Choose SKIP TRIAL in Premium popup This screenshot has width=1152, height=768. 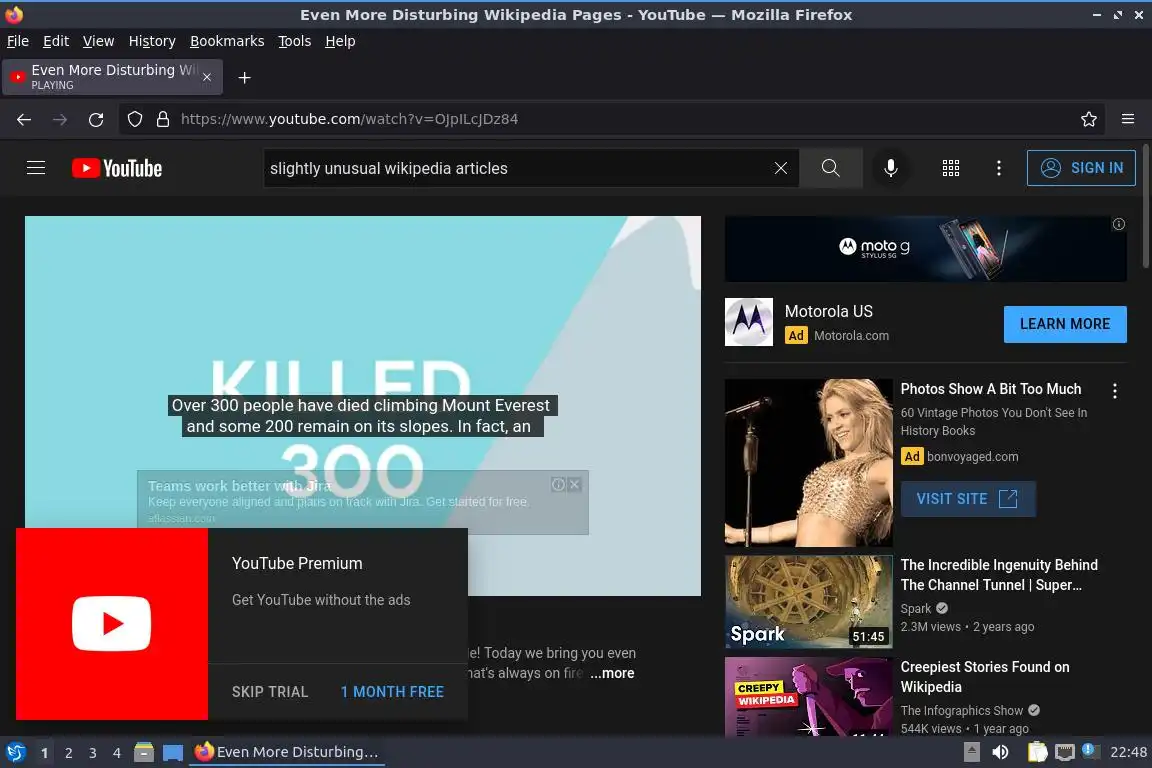[x=270, y=692]
